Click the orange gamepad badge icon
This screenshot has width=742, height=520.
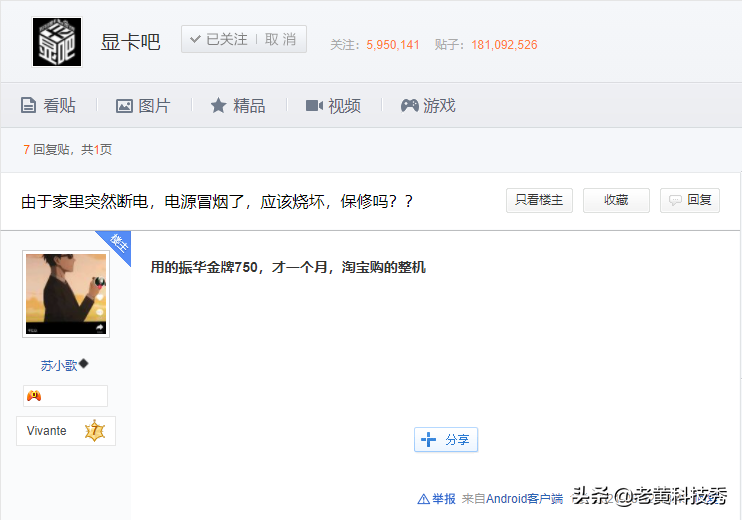[x=34, y=396]
